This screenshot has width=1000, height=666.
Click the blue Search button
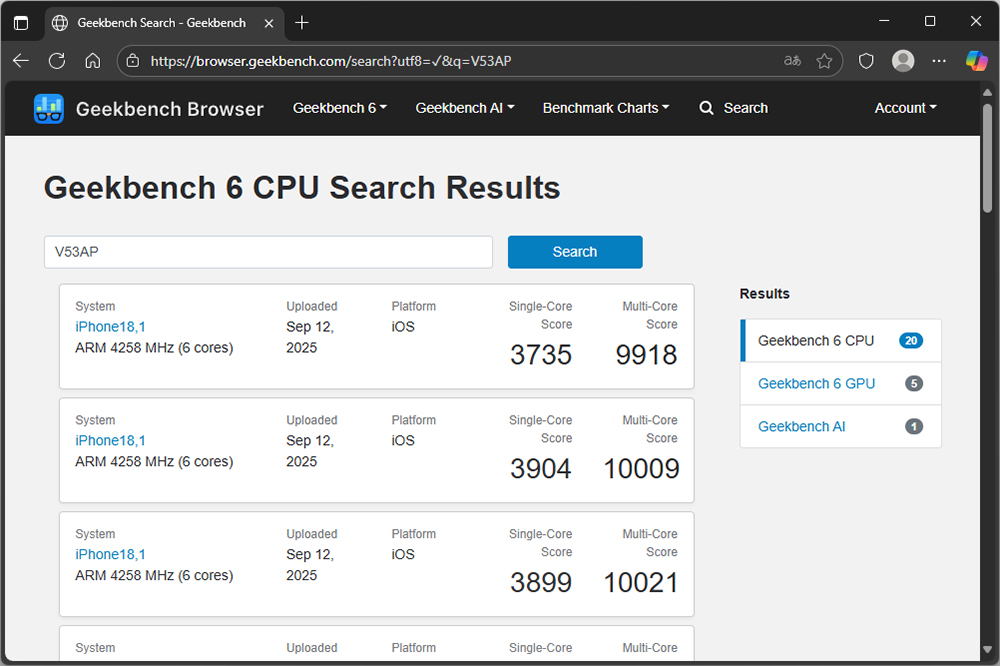point(575,252)
